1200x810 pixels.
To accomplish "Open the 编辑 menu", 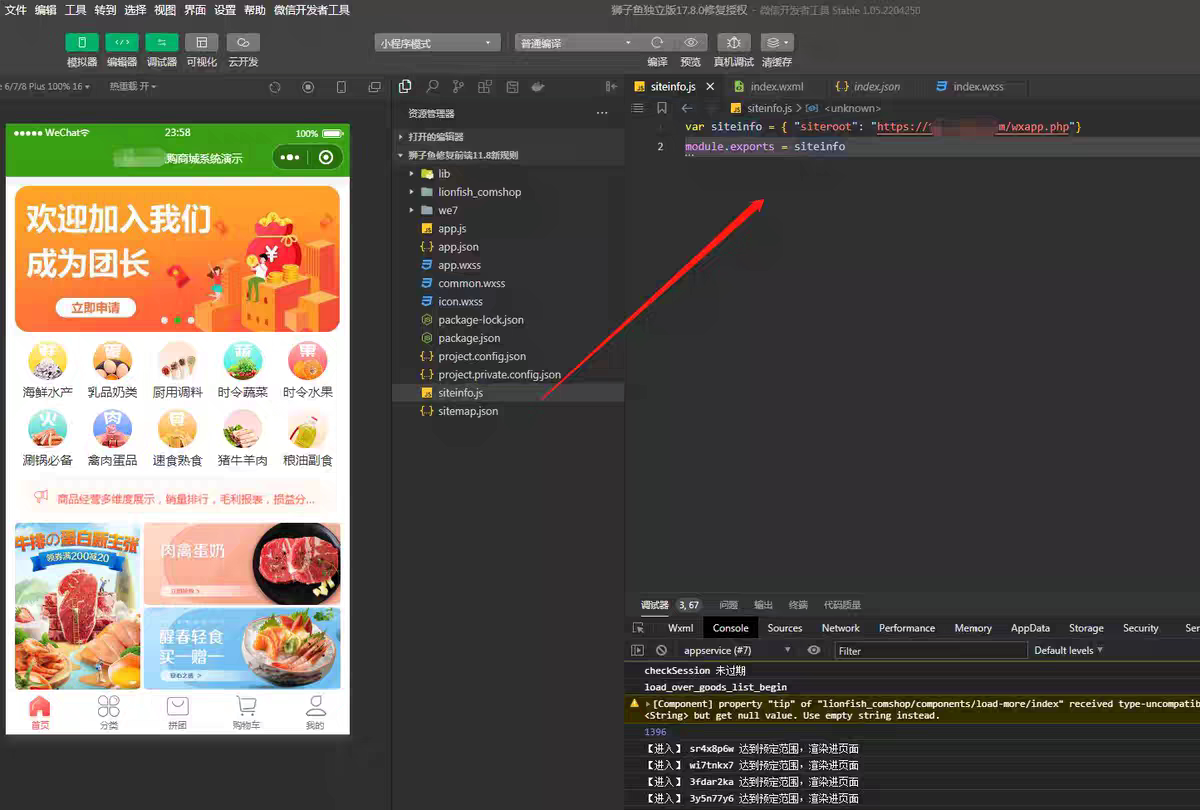I will click(46, 10).
